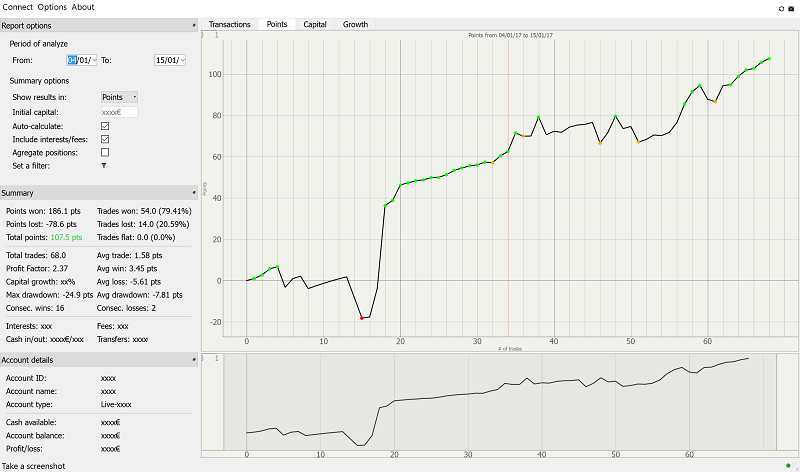Click the Account ID label
Screen dimensions: 800x472
click(26, 378)
